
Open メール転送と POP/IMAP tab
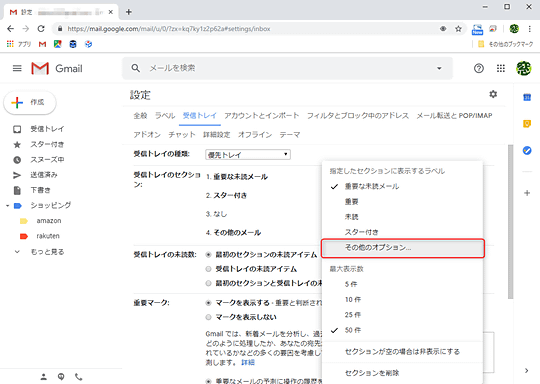tap(454, 116)
